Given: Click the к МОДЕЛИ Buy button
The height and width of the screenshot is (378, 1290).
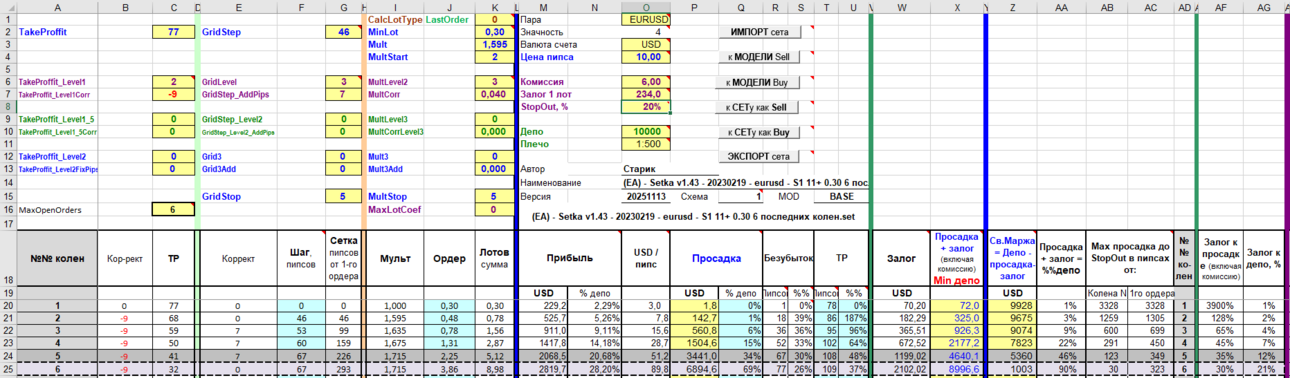Looking at the screenshot, I should point(759,82).
